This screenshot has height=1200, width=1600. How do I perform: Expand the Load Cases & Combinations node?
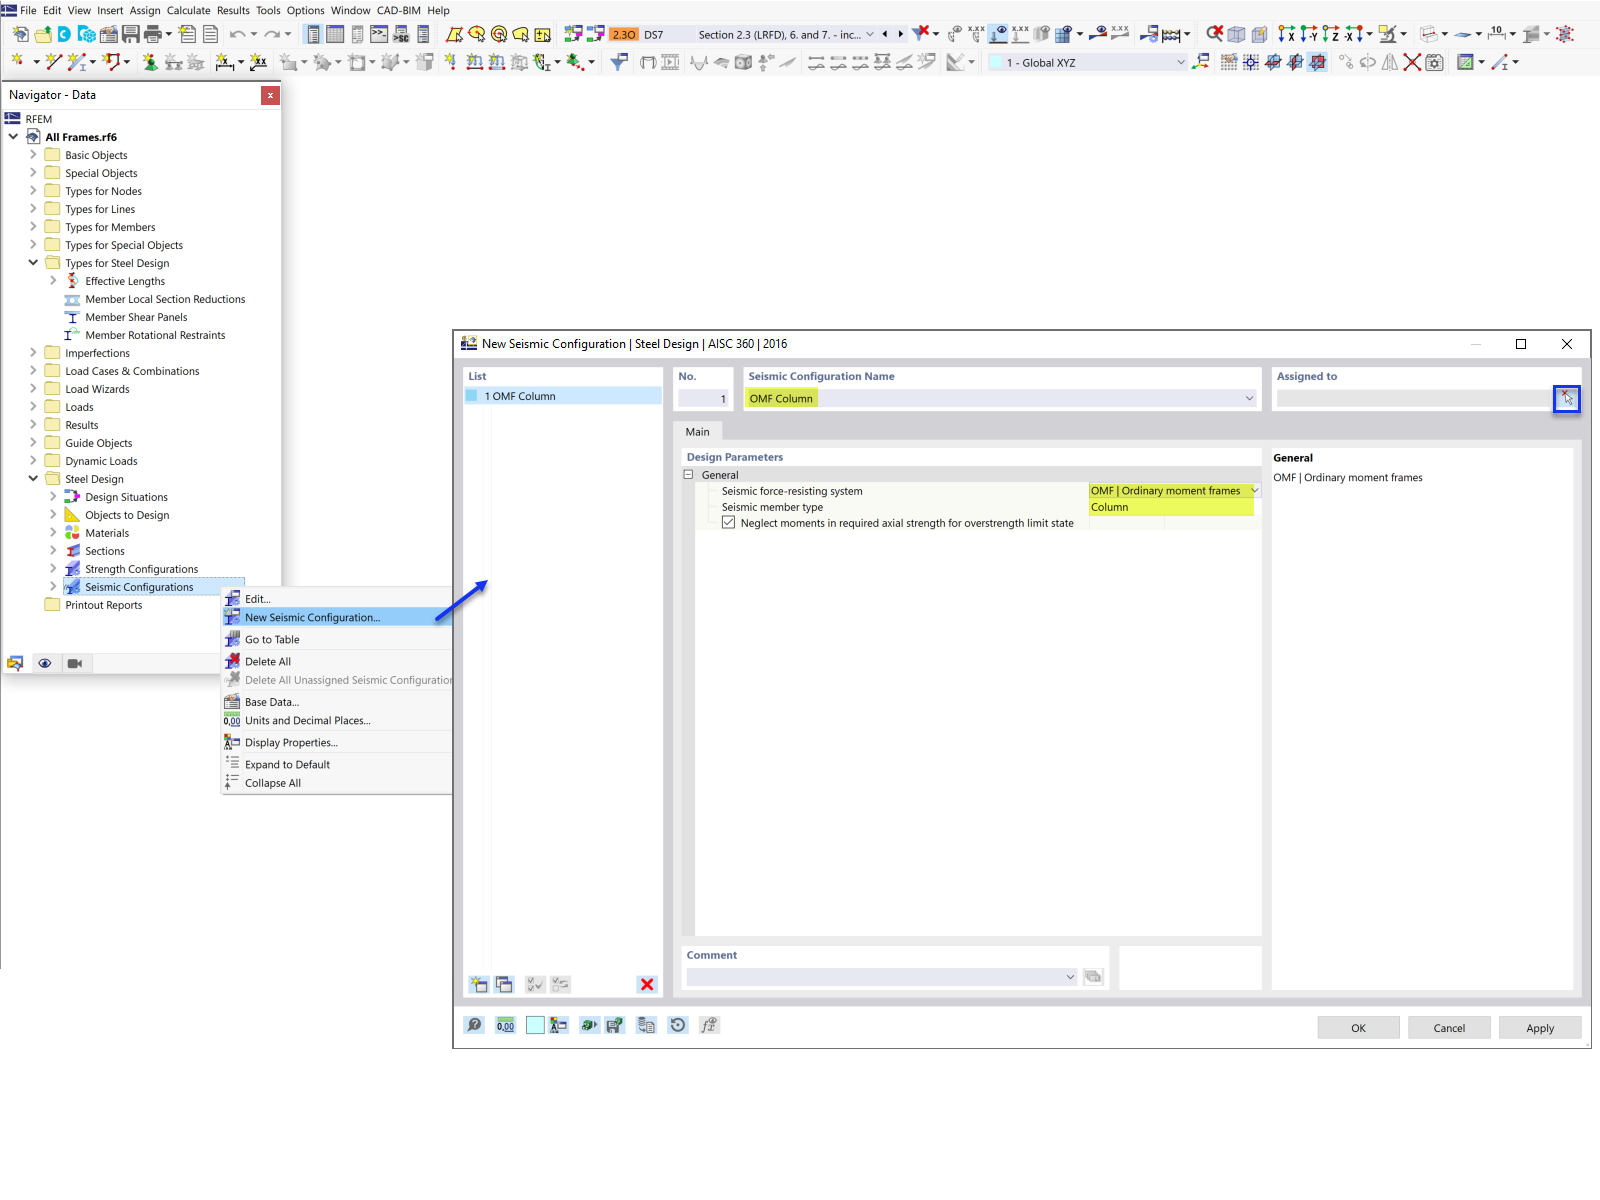[33, 371]
